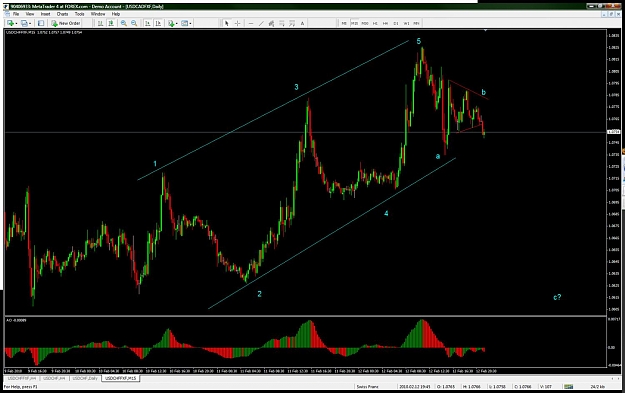Screen dimensions: 625x393
Task: Minimize the inner chart window
Action: 604,14
